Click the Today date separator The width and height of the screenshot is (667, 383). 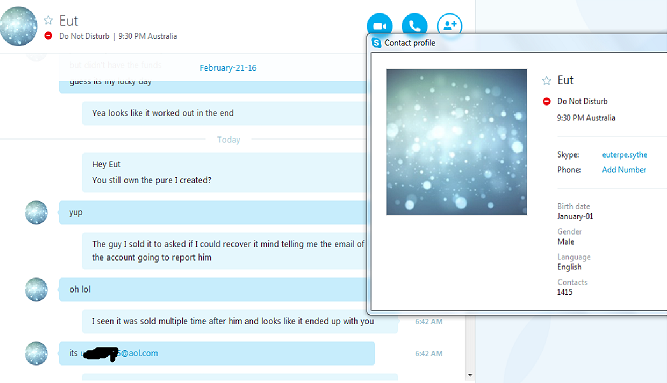(x=228, y=140)
